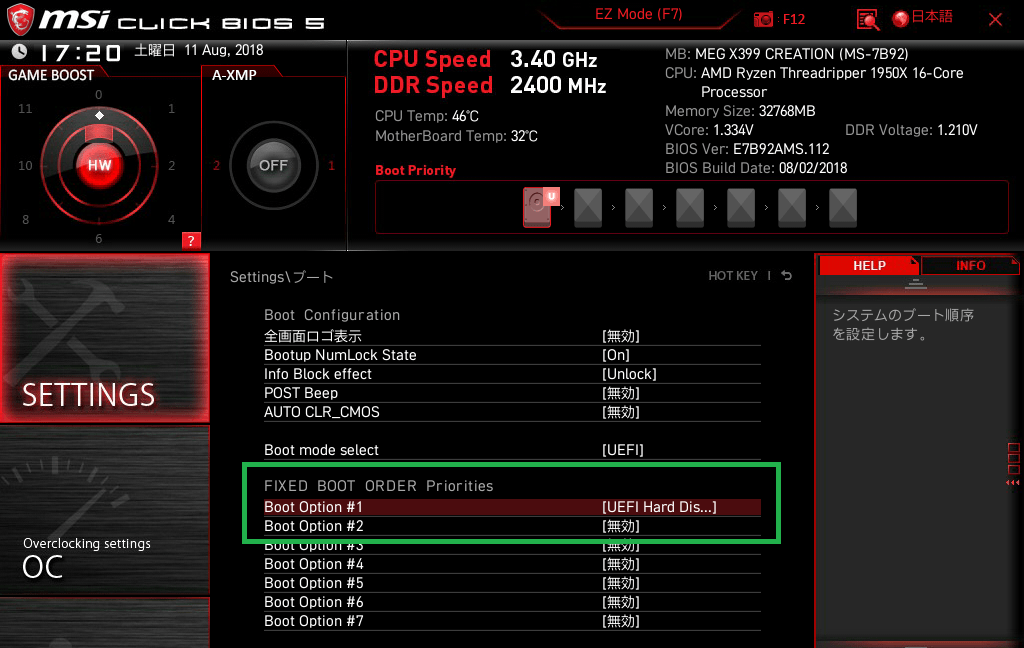The image size is (1024, 648).
Task: Select the last boot priority device icon
Action: point(843,207)
